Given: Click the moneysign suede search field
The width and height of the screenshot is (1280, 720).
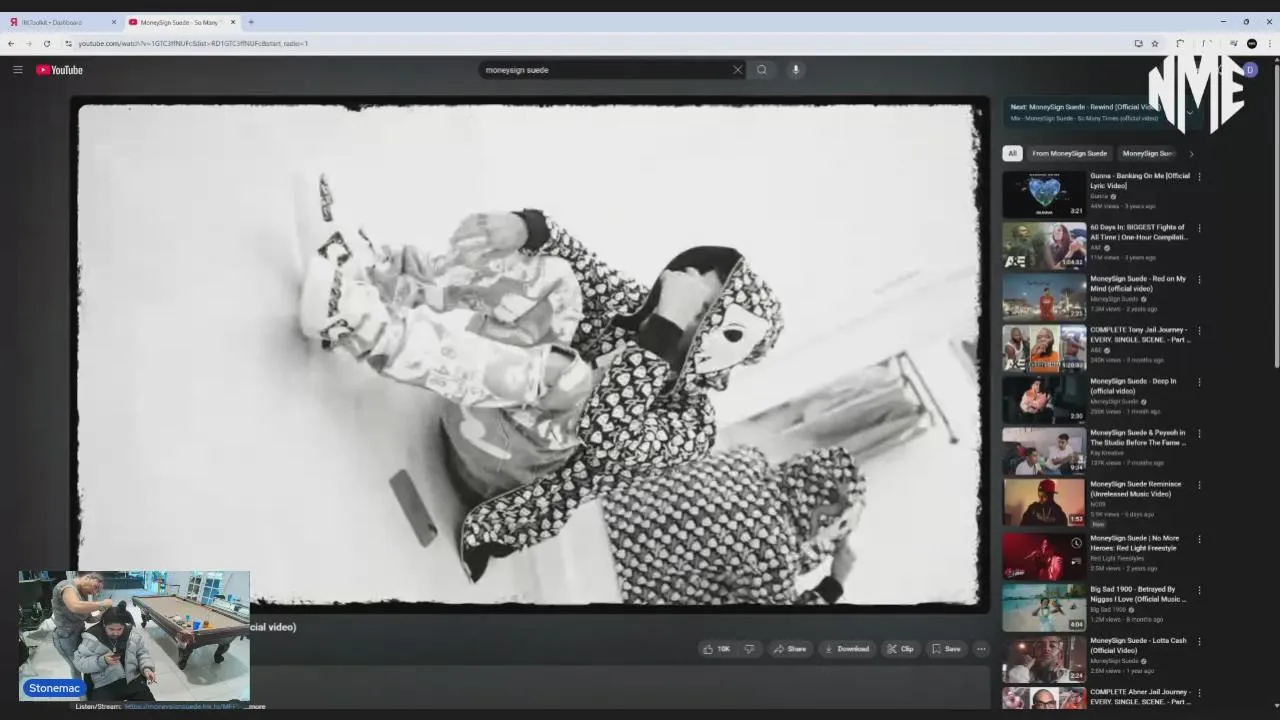Looking at the screenshot, I should click(x=605, y=70).
